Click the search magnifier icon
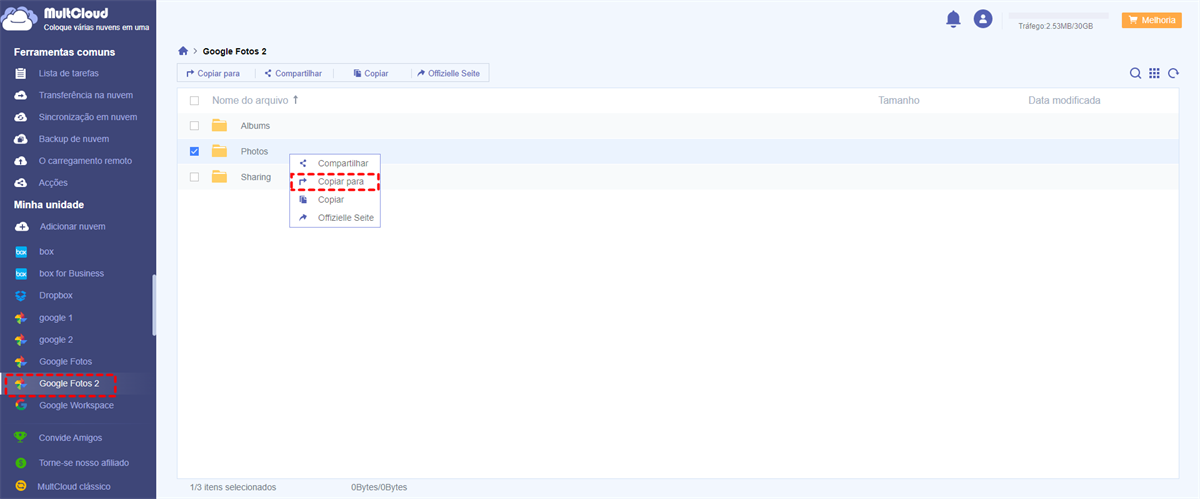Screen dimensions: 1200x499 pyautogui.click(x=1135, y=73)
